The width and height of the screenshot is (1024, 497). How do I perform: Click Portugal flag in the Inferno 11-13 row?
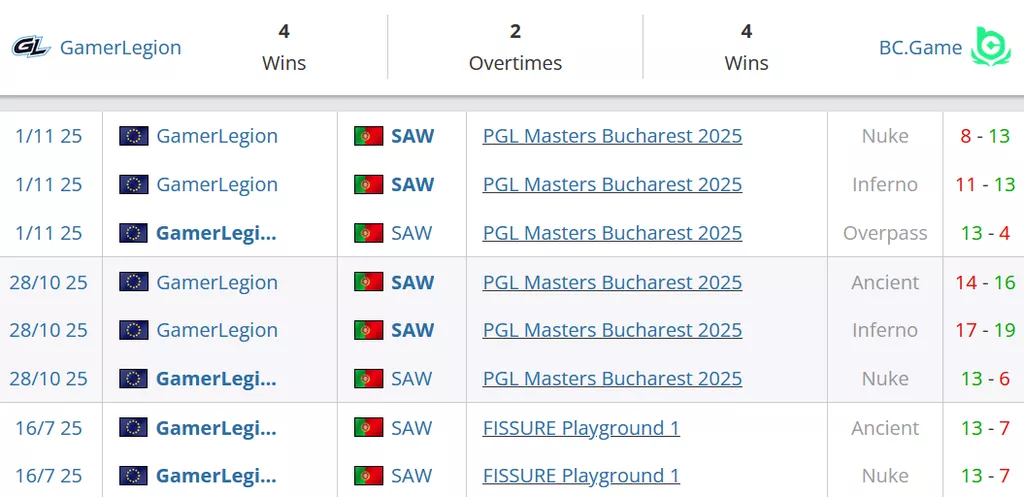(x=369, y=185)
